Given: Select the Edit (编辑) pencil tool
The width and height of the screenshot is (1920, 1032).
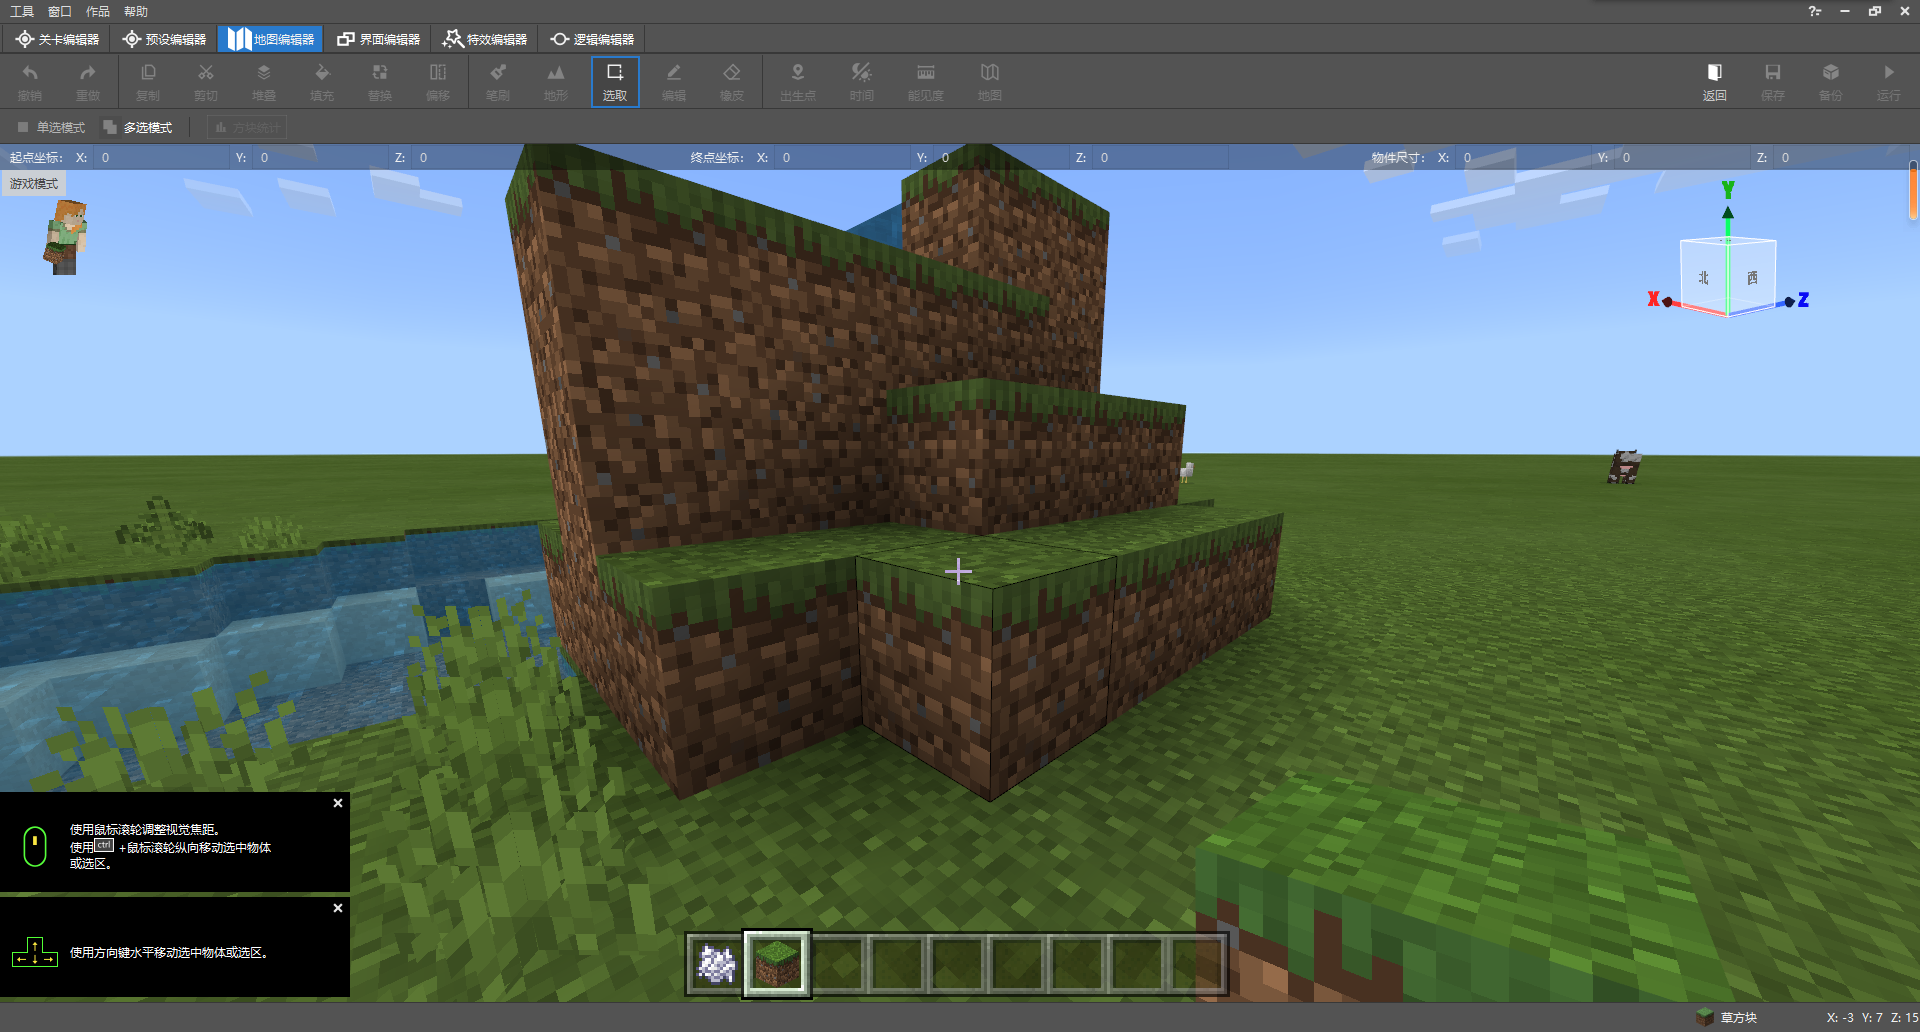Looking at the screenshot, I should click(674, 81).
